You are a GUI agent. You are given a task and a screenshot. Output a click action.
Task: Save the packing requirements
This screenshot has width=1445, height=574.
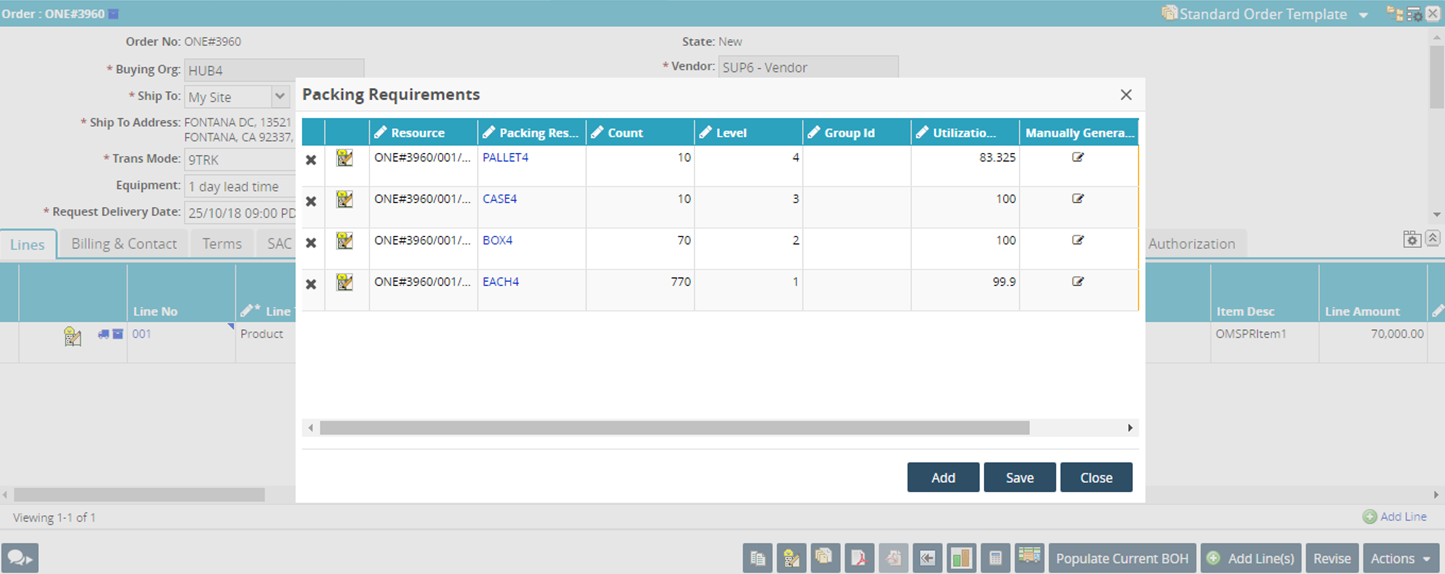[1019, 477]
